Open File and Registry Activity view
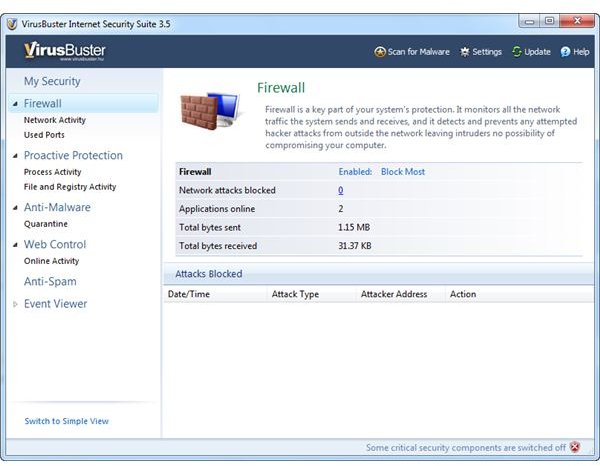 tap(70, 187)
